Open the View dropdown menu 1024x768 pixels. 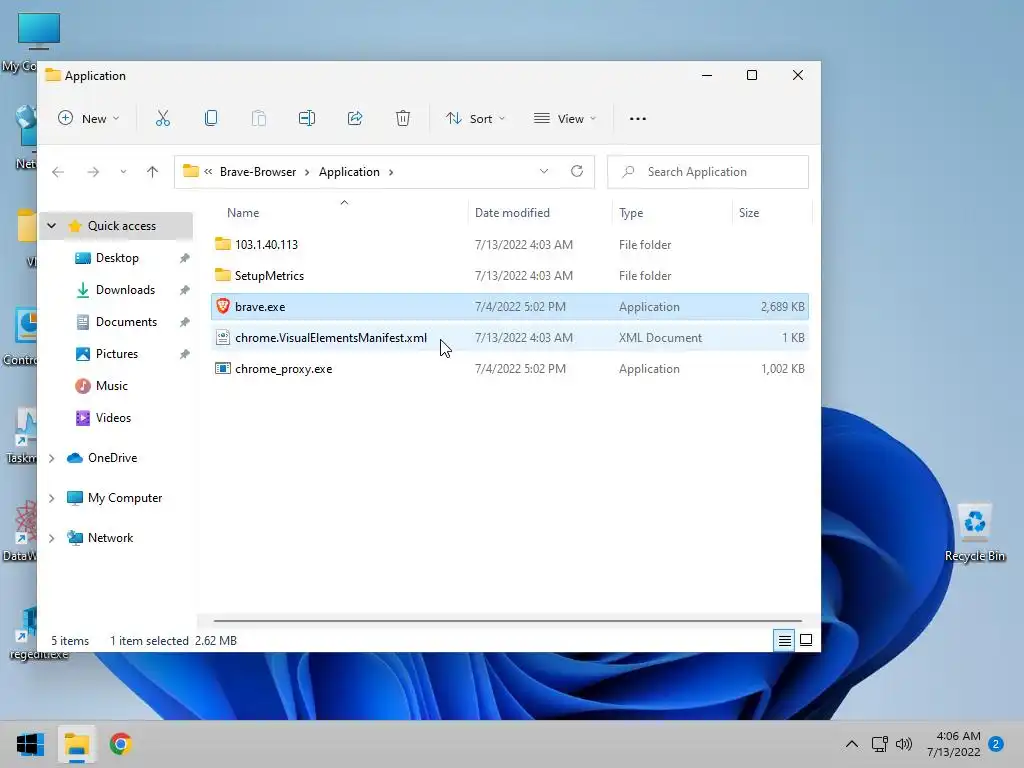[x=565, y=118]
